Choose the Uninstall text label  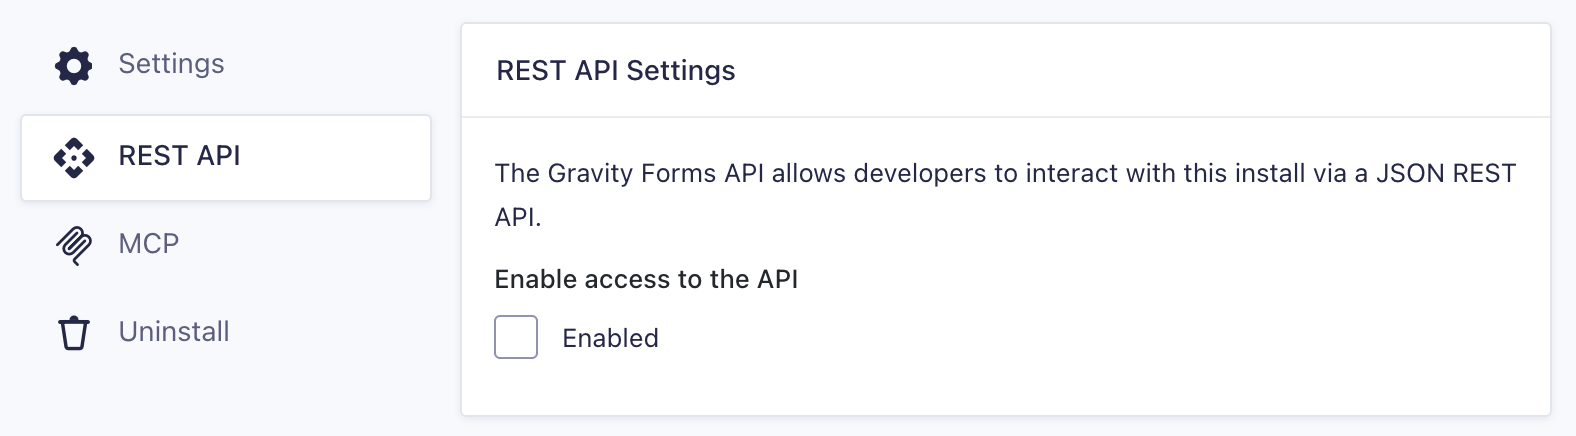click(174, 332)
